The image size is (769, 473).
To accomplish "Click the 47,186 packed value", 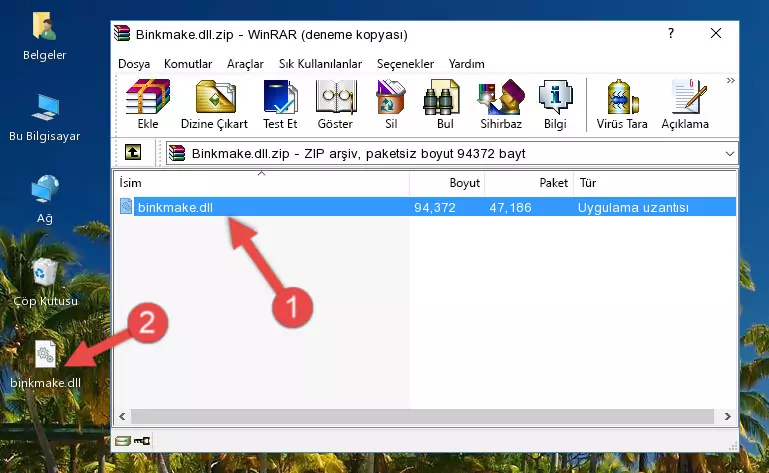I will (x=510, y=207).
